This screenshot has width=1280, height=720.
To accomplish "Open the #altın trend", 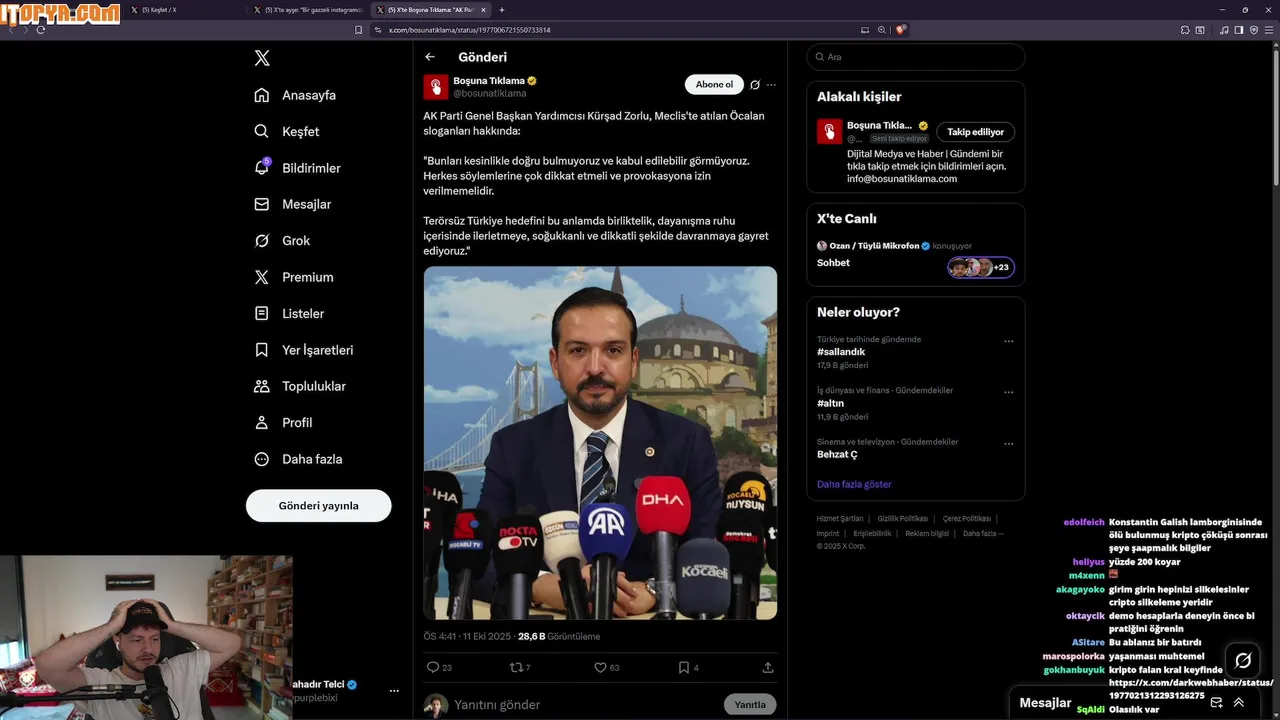I will pos(831,403).
